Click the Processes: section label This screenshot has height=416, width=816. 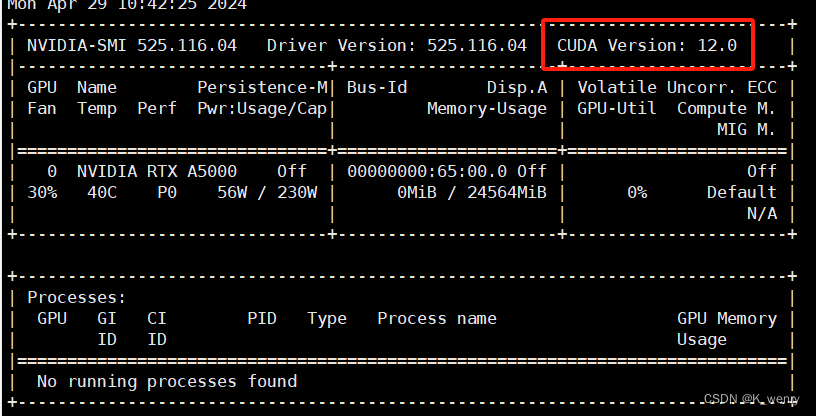point(77,297)
